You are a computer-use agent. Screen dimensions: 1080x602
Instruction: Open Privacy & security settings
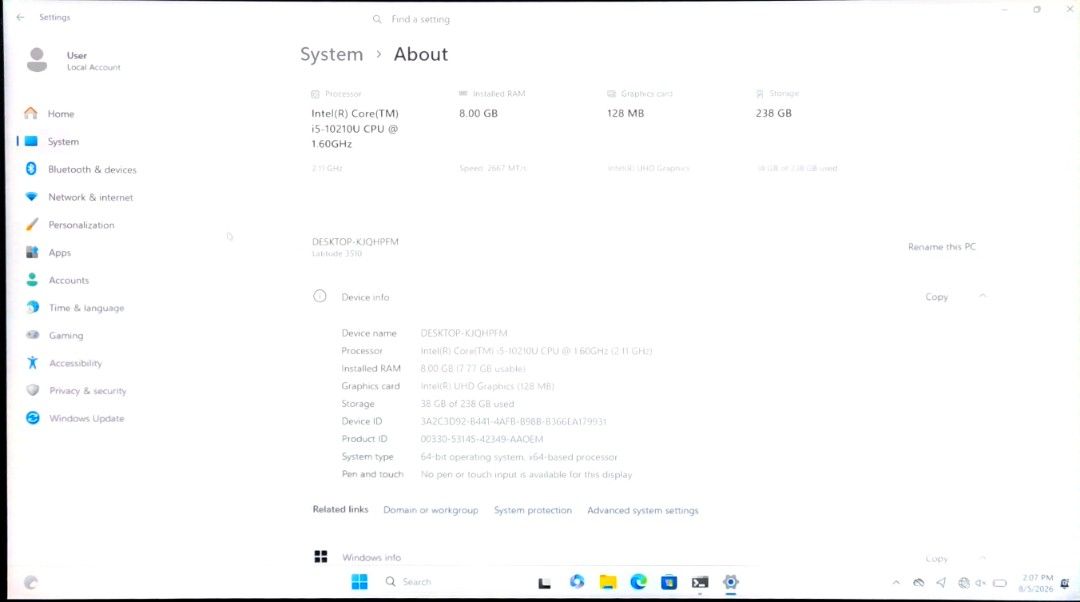87,391
